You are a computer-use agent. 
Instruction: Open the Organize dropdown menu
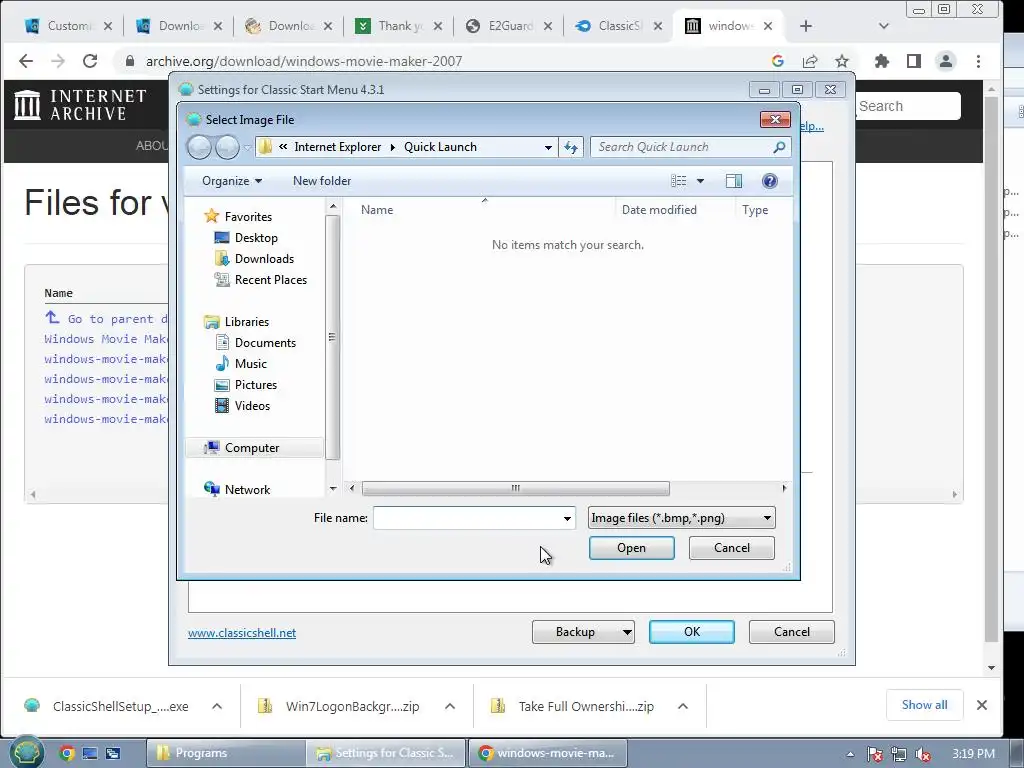point(232,181)
